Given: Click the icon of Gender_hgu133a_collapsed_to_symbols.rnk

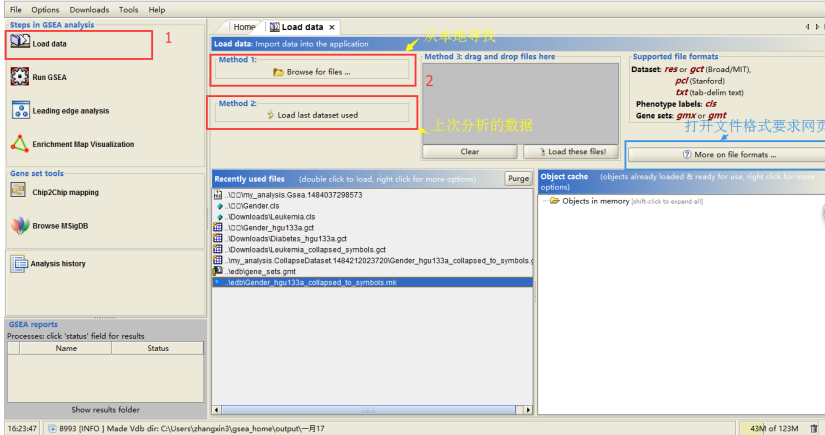Looking at the screenshot, I should (217, 282).
